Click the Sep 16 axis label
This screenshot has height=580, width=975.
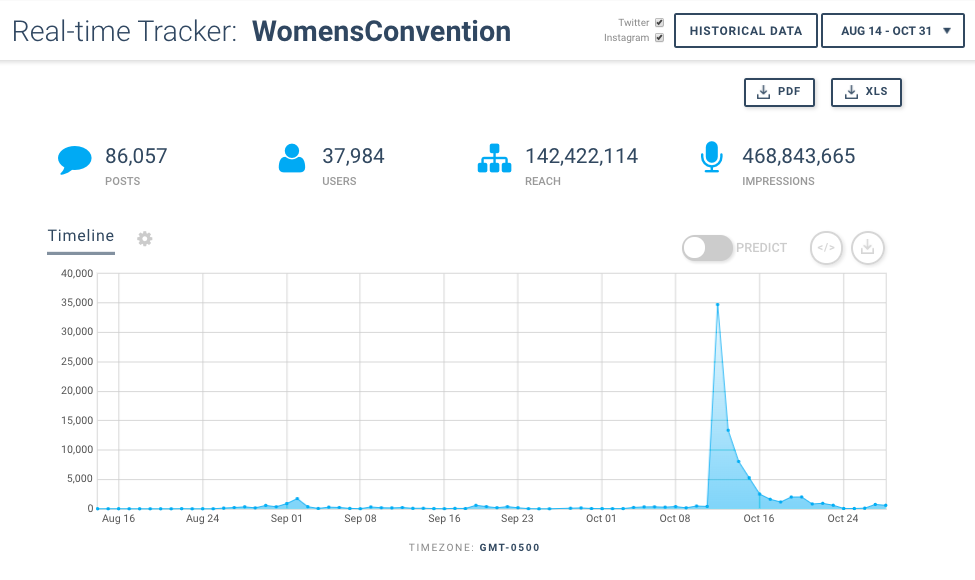(x=444, y=518)
